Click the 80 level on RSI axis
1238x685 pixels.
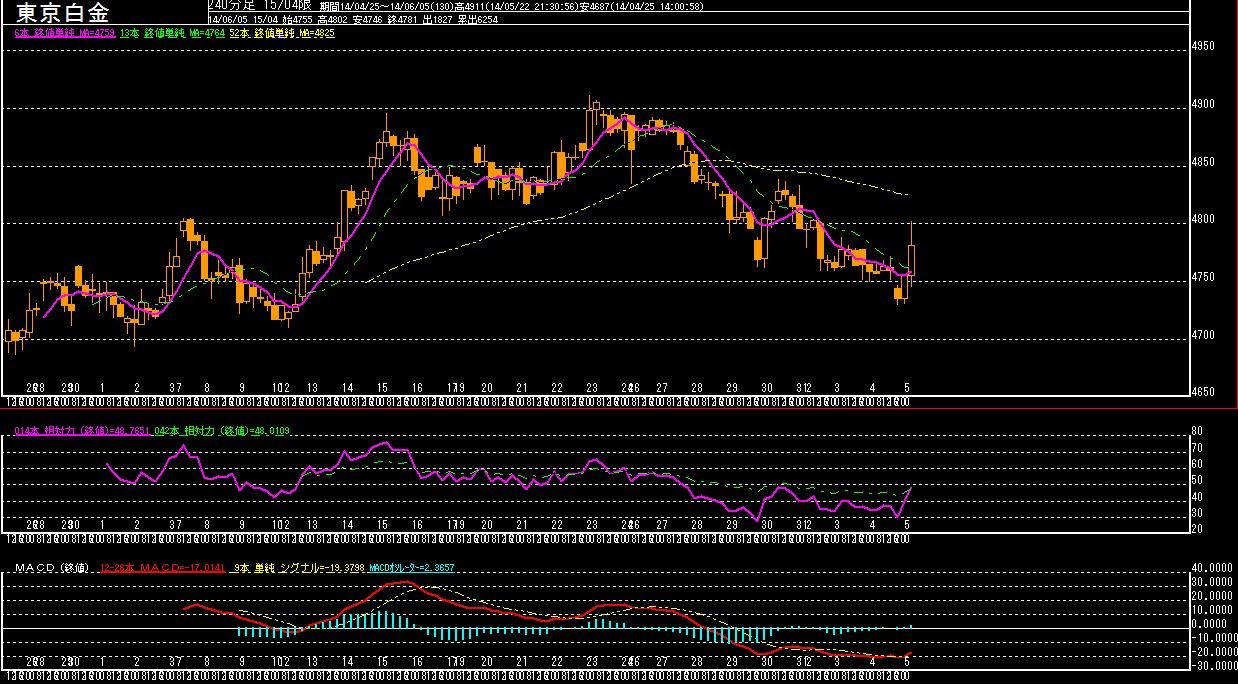coord(1197,432)
